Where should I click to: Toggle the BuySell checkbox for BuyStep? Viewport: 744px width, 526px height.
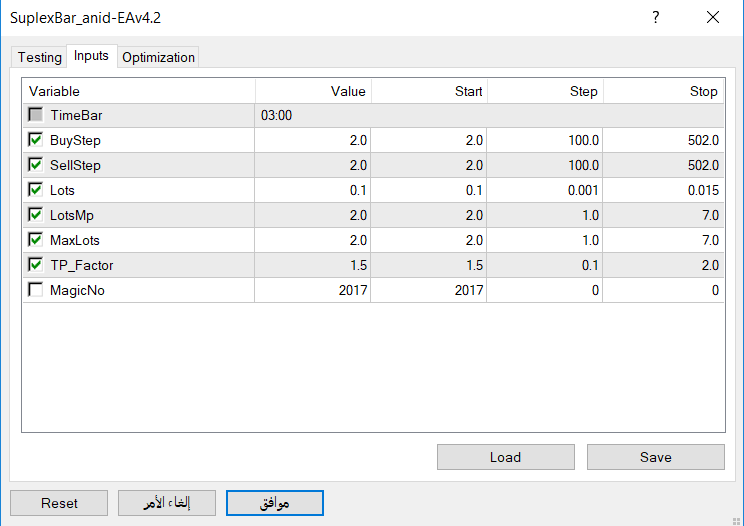[x=36, y=140]
